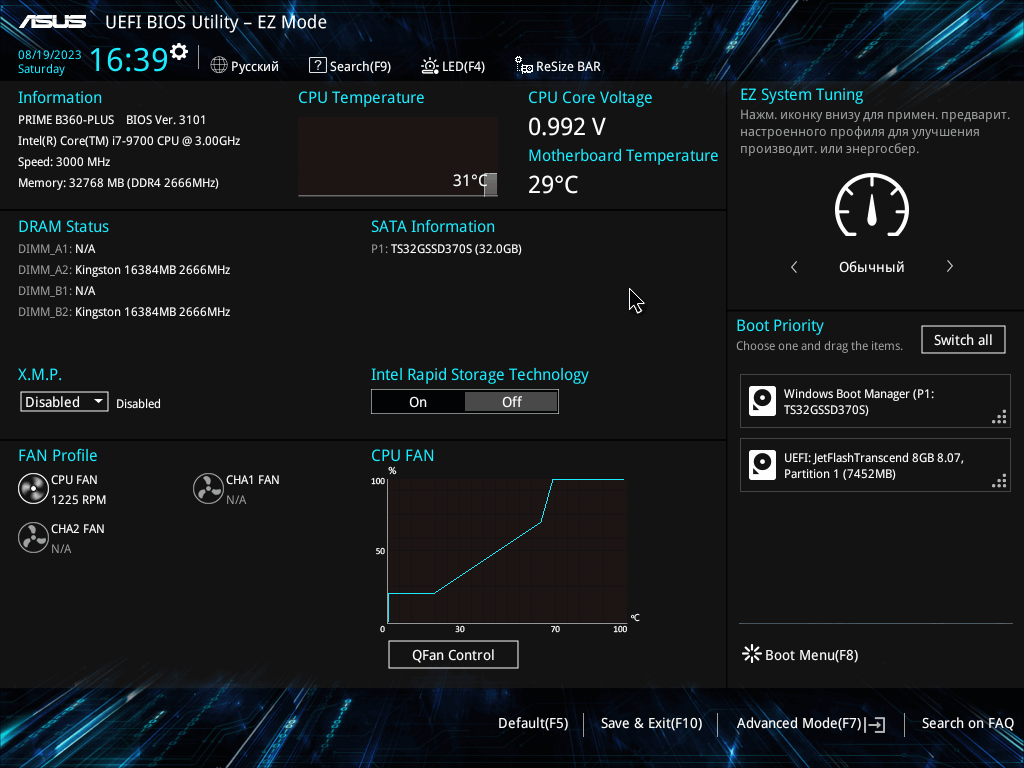Toggle ReSize BAR option
This screenshot has width=1024, height=768.
(568, 67)
